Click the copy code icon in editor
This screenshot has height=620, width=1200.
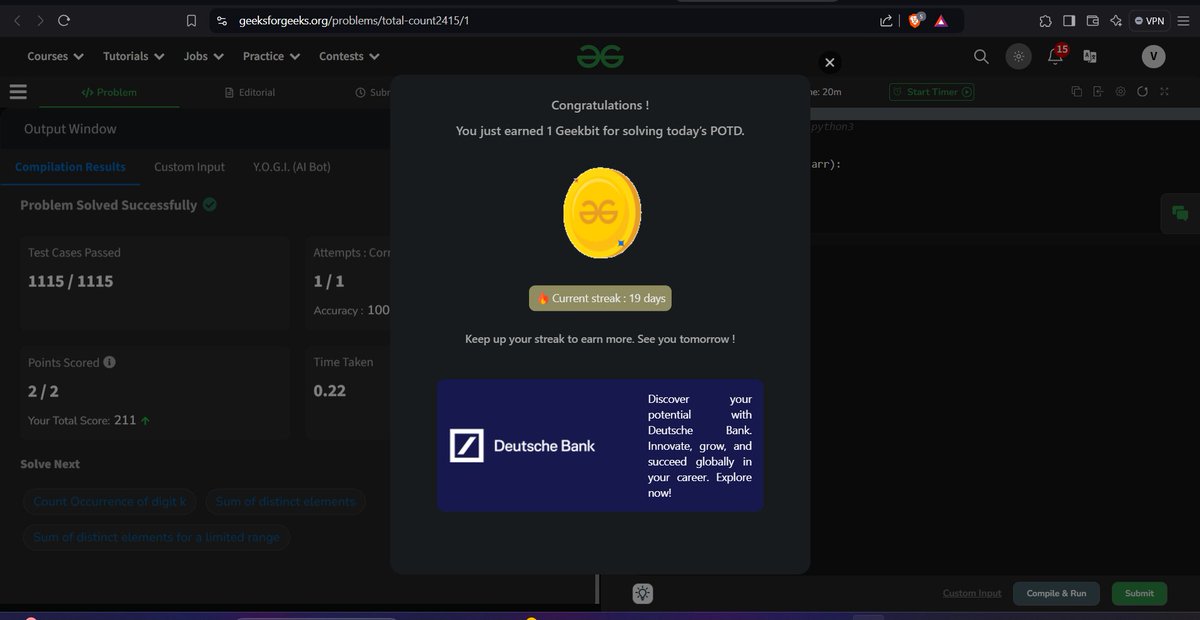click(1077, 92)
